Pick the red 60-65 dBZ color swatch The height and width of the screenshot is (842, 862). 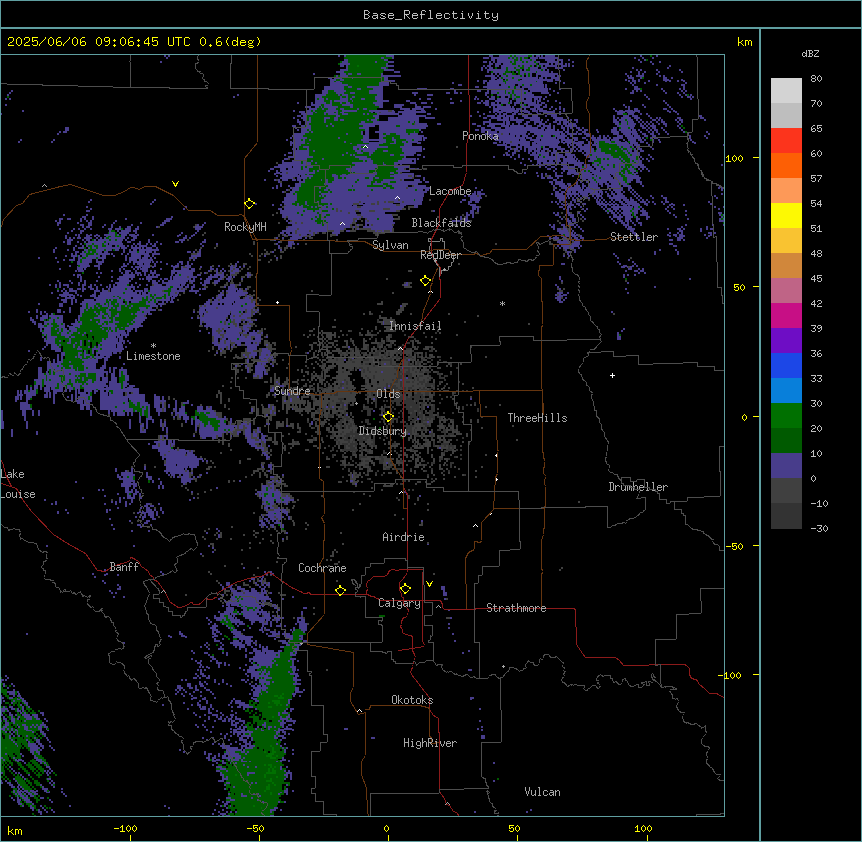pos(786,141)
